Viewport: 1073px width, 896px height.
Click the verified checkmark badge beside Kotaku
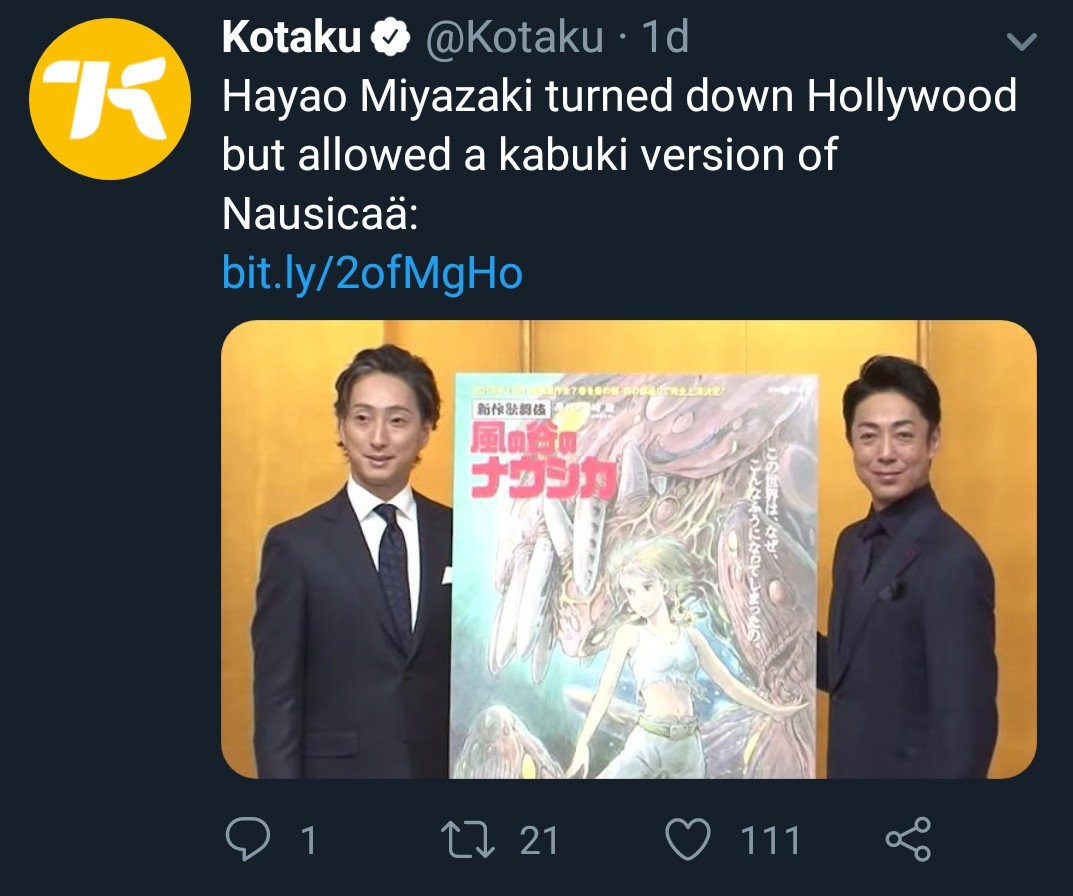point(390,37)
